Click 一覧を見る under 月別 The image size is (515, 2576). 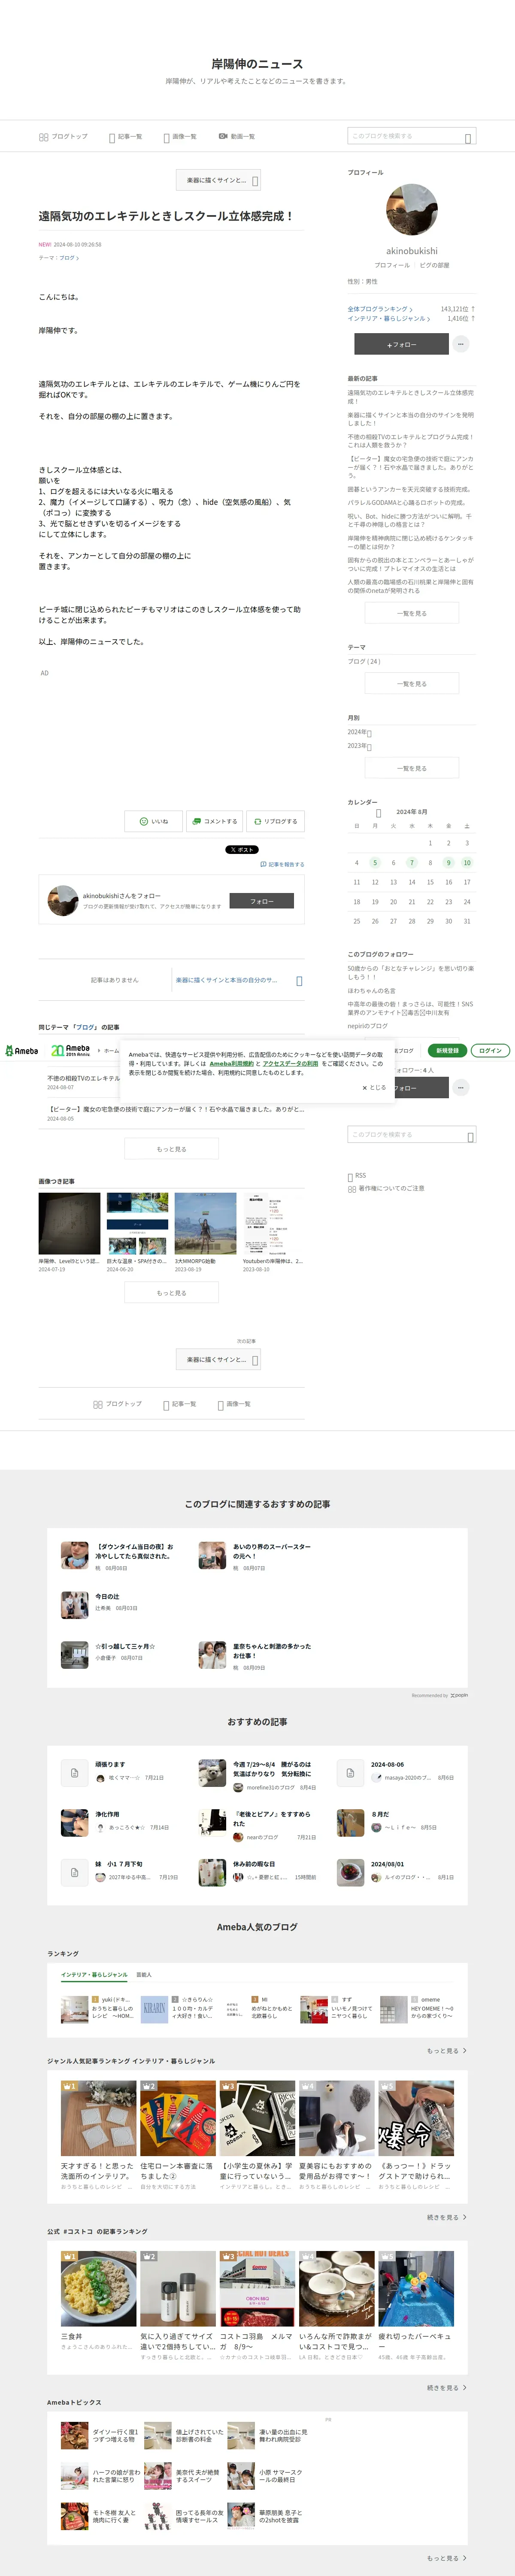tap(412, 768)
